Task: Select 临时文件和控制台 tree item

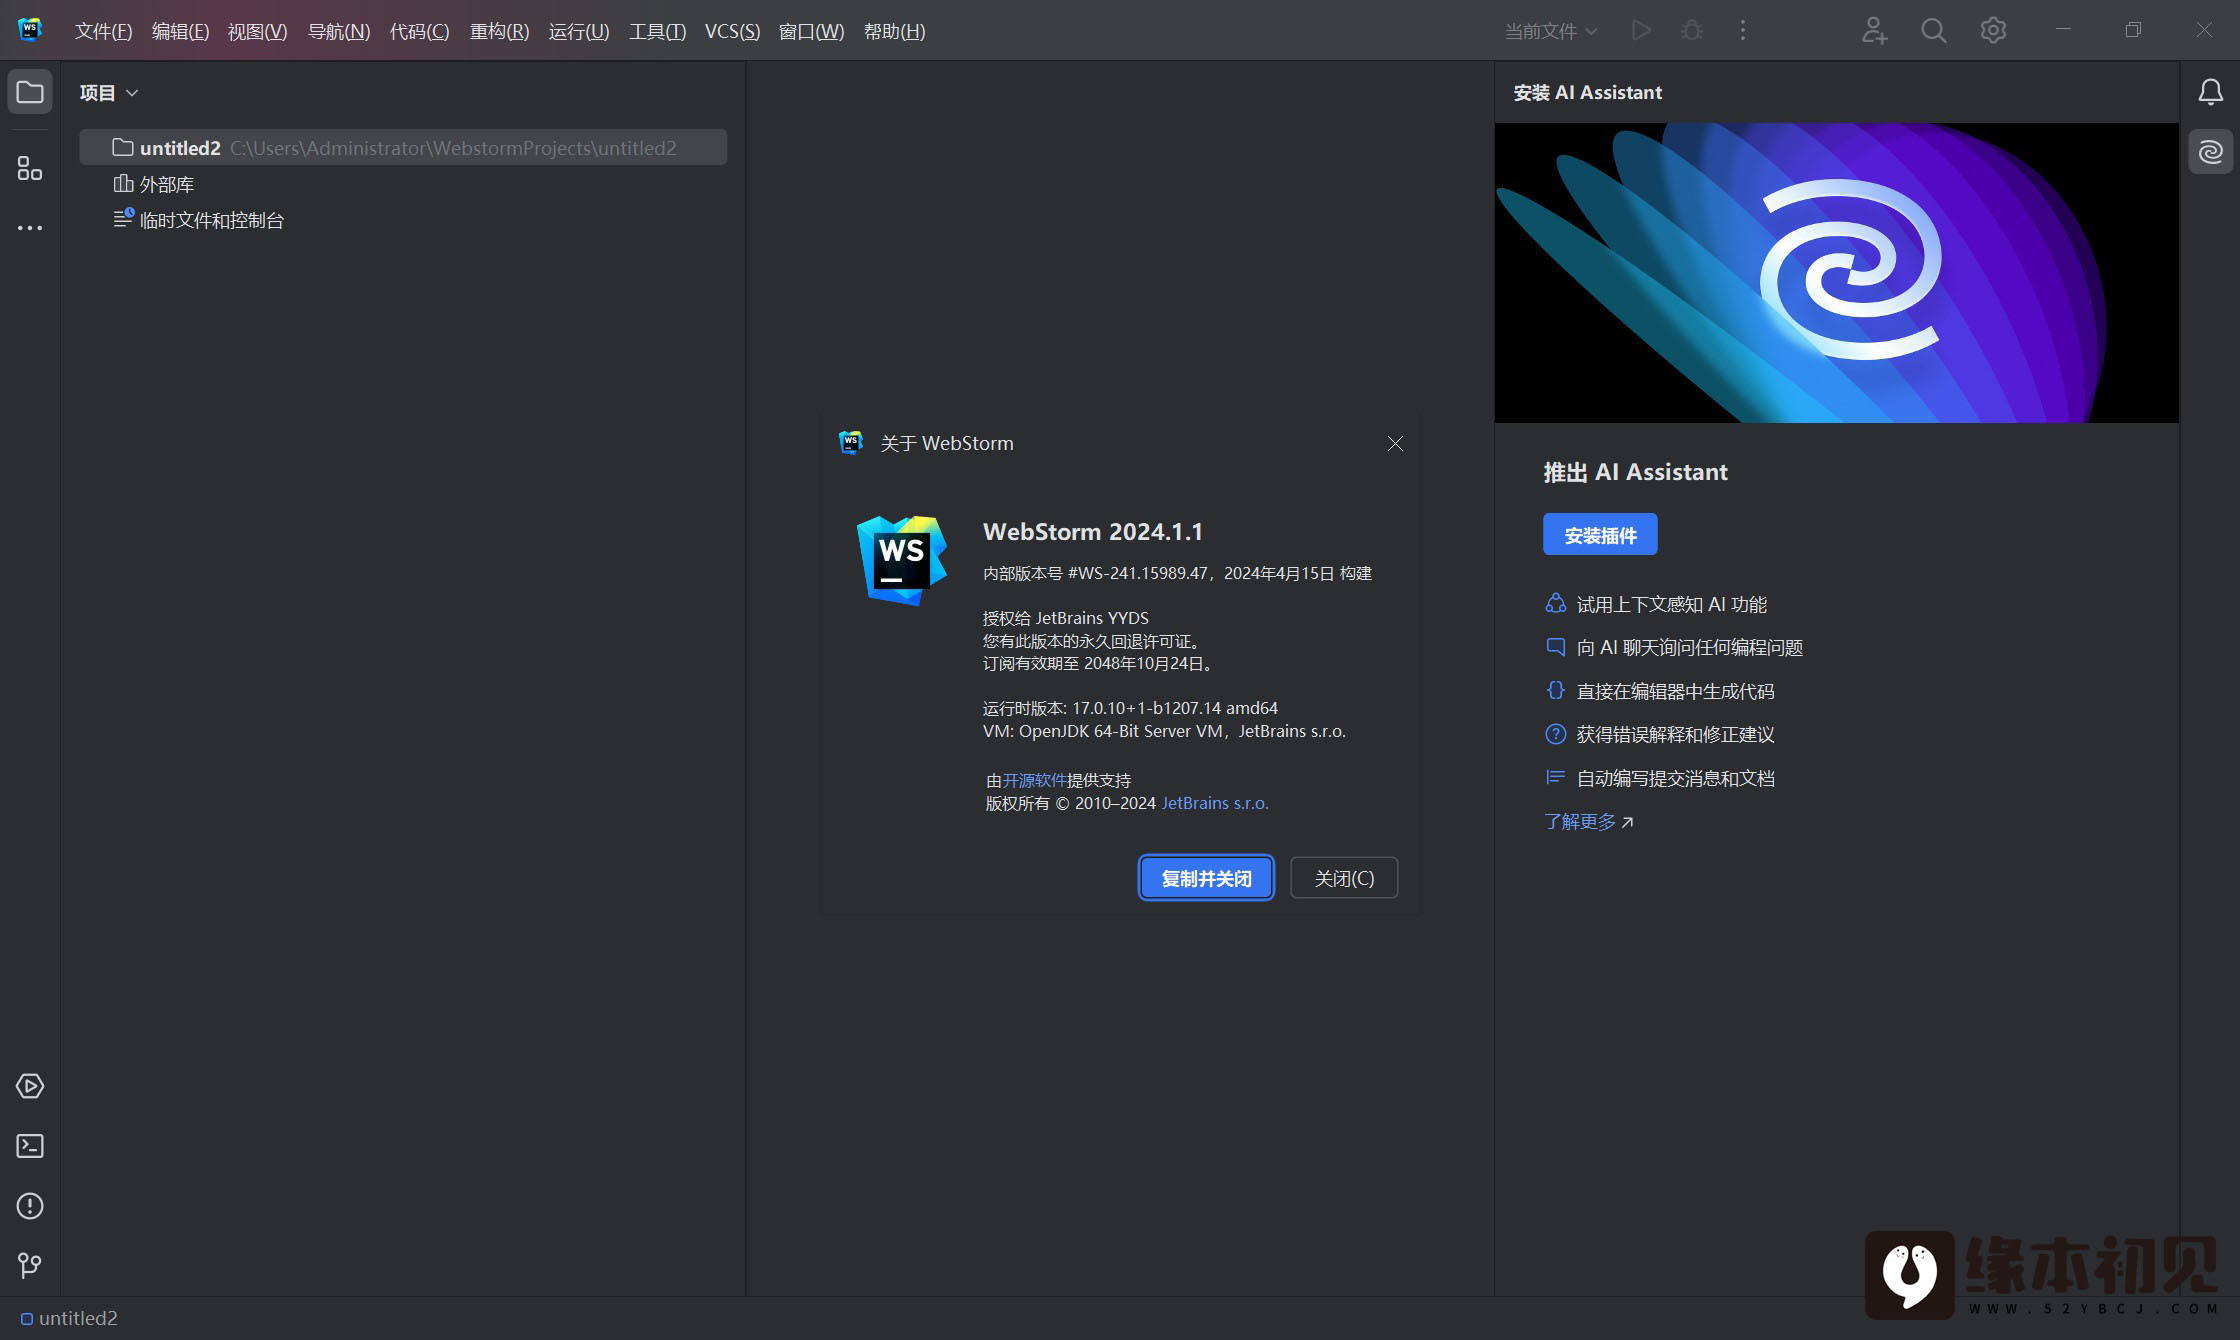Action: [x=198, y=220]
